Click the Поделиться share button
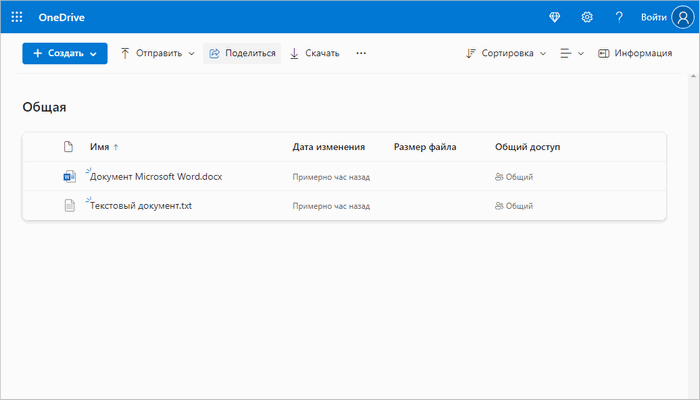This screenshot has height=400, width=700. tap(242, 53)
